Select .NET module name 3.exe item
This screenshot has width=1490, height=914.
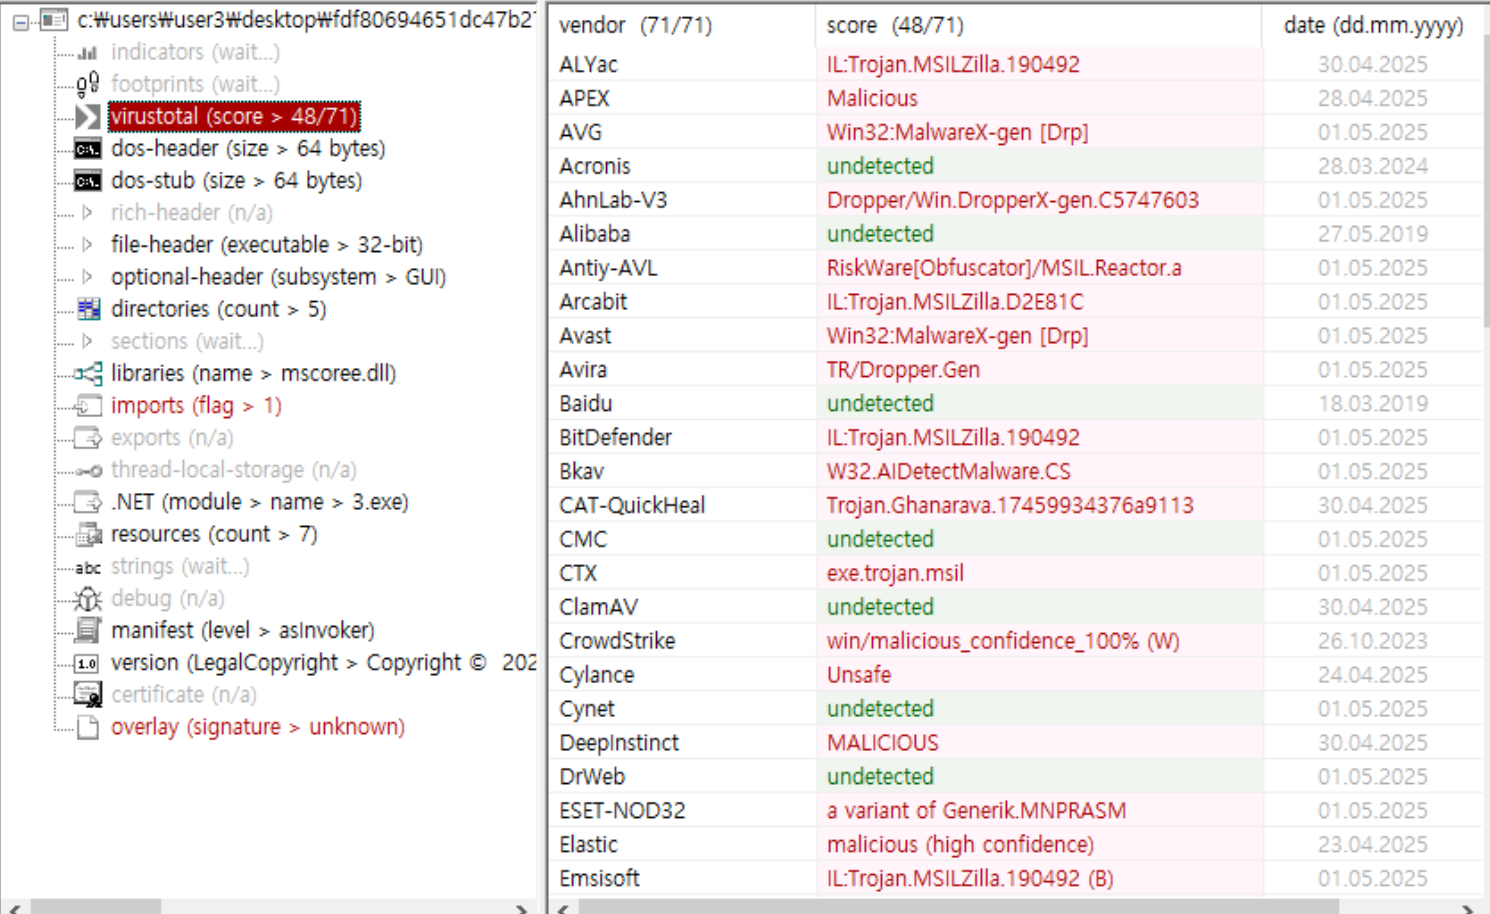(259, 502)
